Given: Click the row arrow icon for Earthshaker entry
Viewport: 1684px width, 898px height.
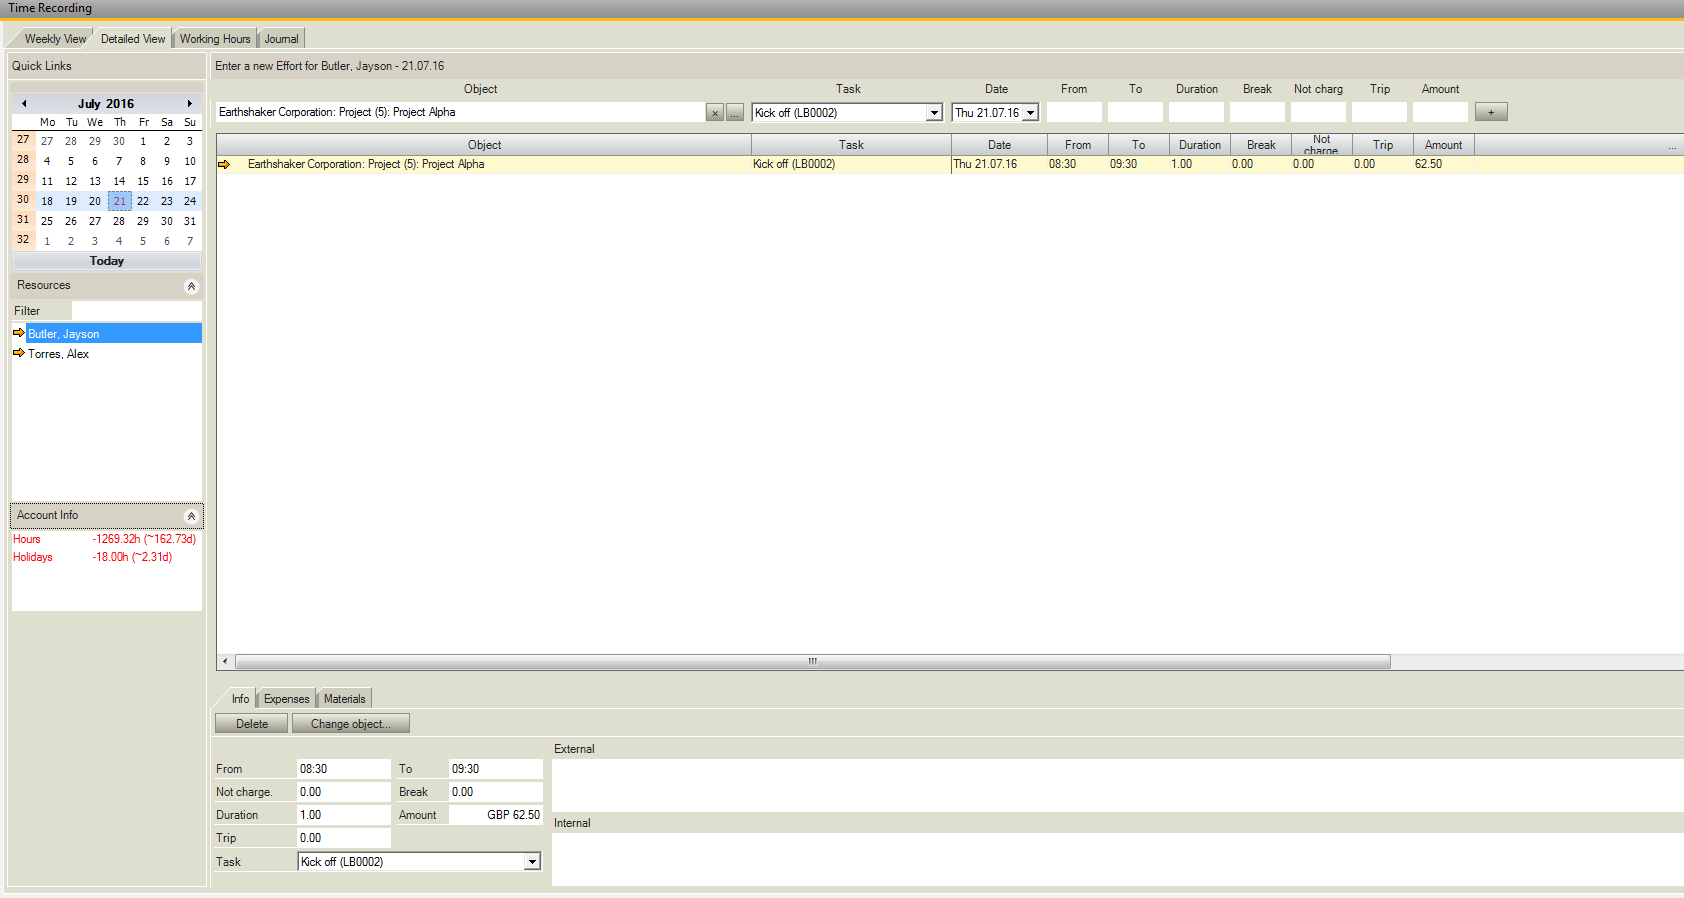Looking at the screenshot, I should 224,164.
